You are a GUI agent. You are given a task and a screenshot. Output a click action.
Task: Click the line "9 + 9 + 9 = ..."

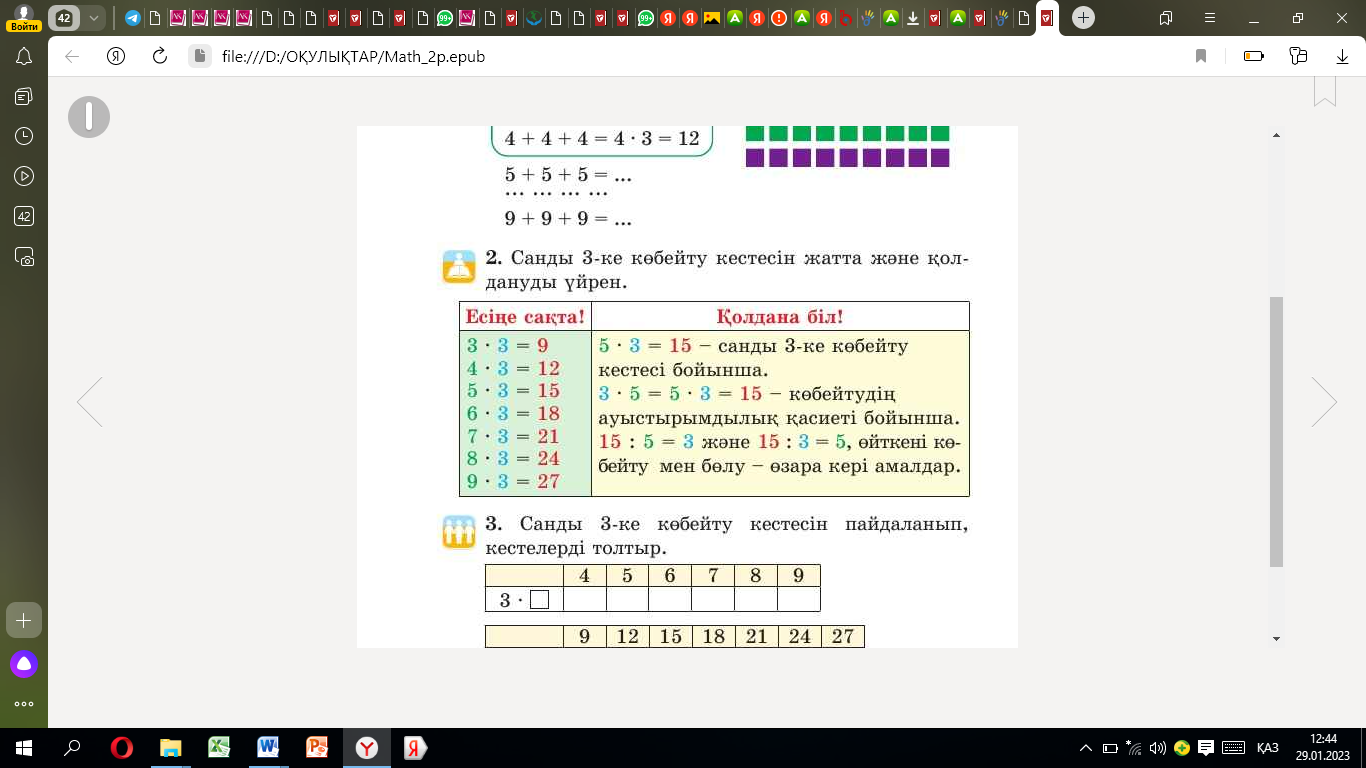567,218
